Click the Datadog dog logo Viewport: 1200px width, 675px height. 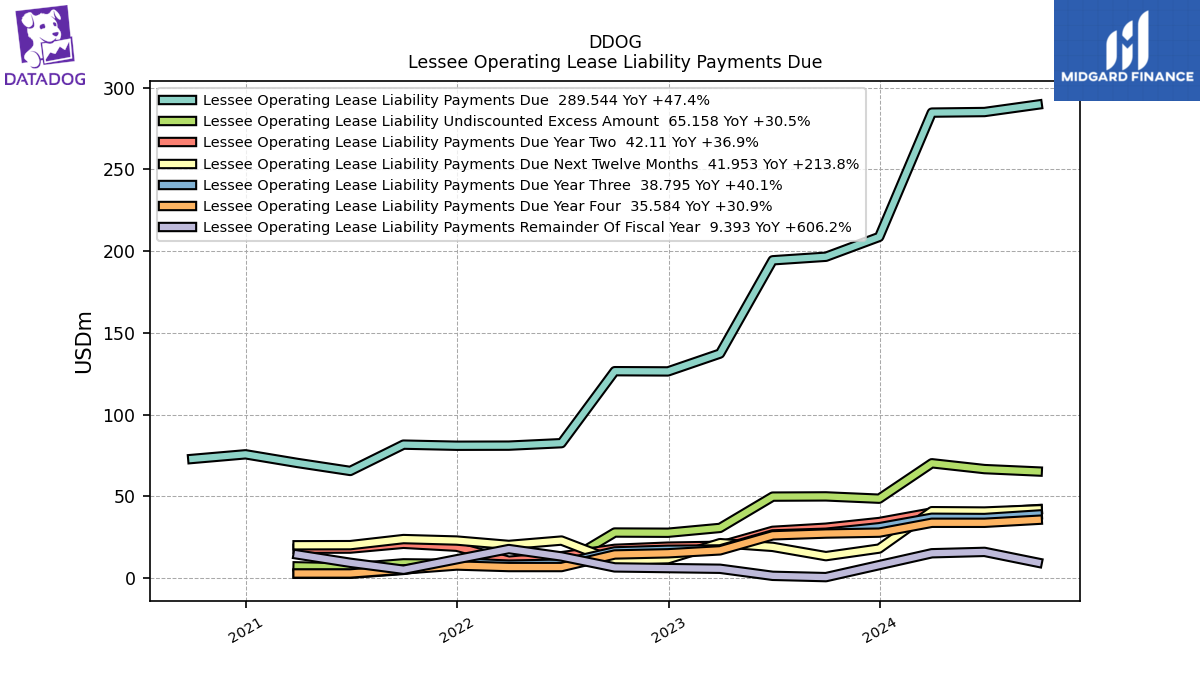click(45, 46)
